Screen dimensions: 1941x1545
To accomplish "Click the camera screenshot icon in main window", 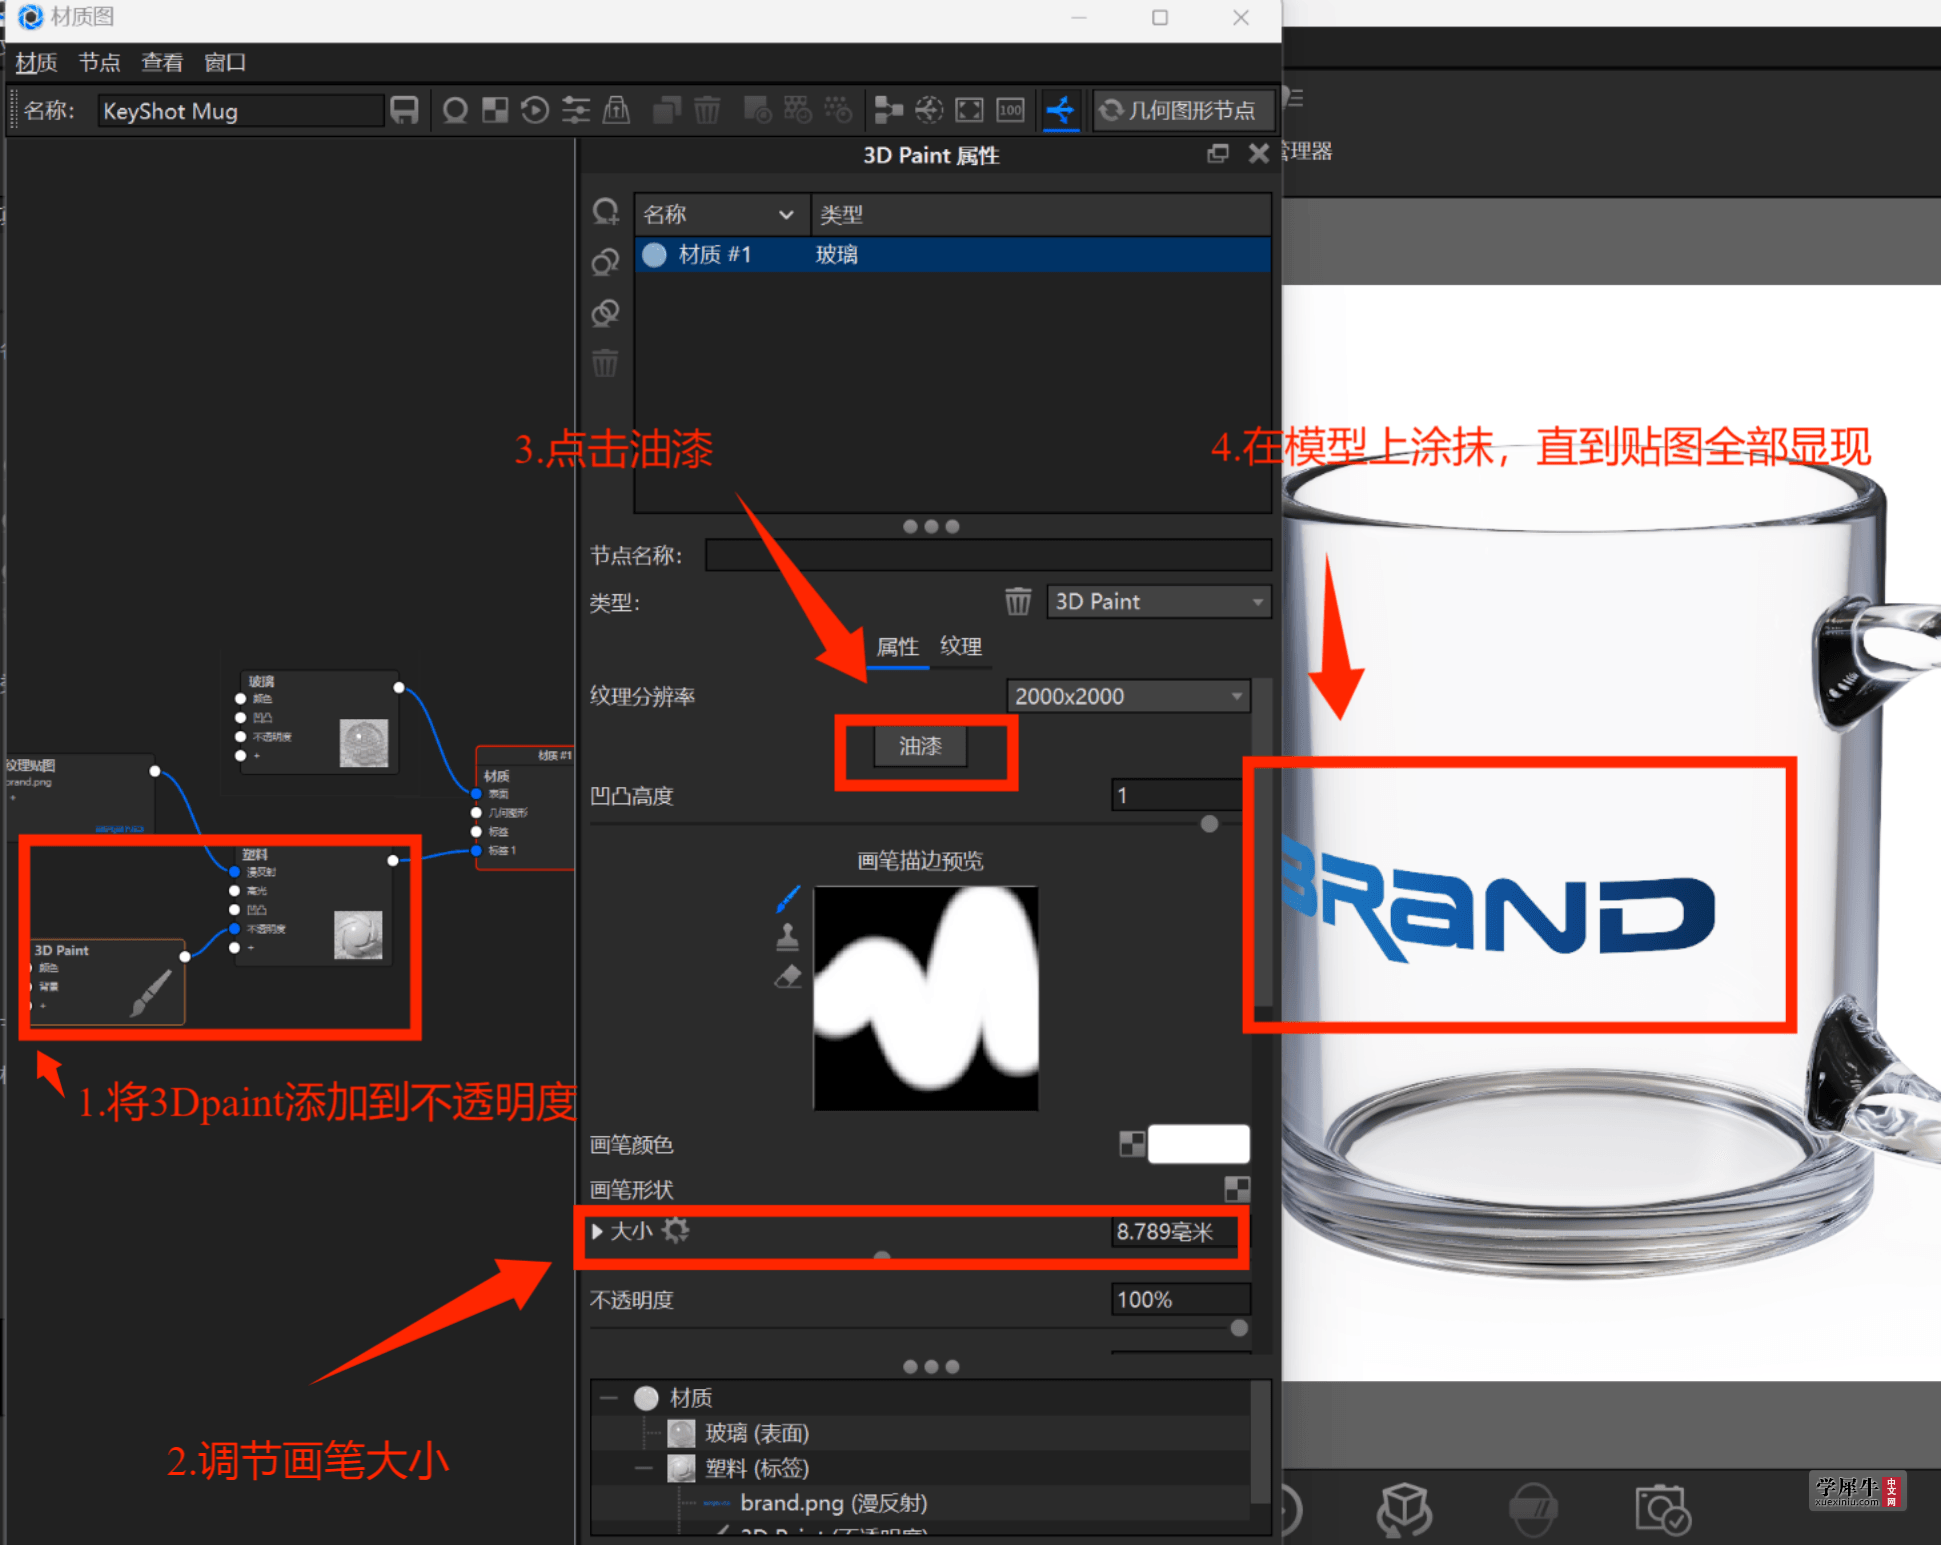I will pos(1663,1510).
